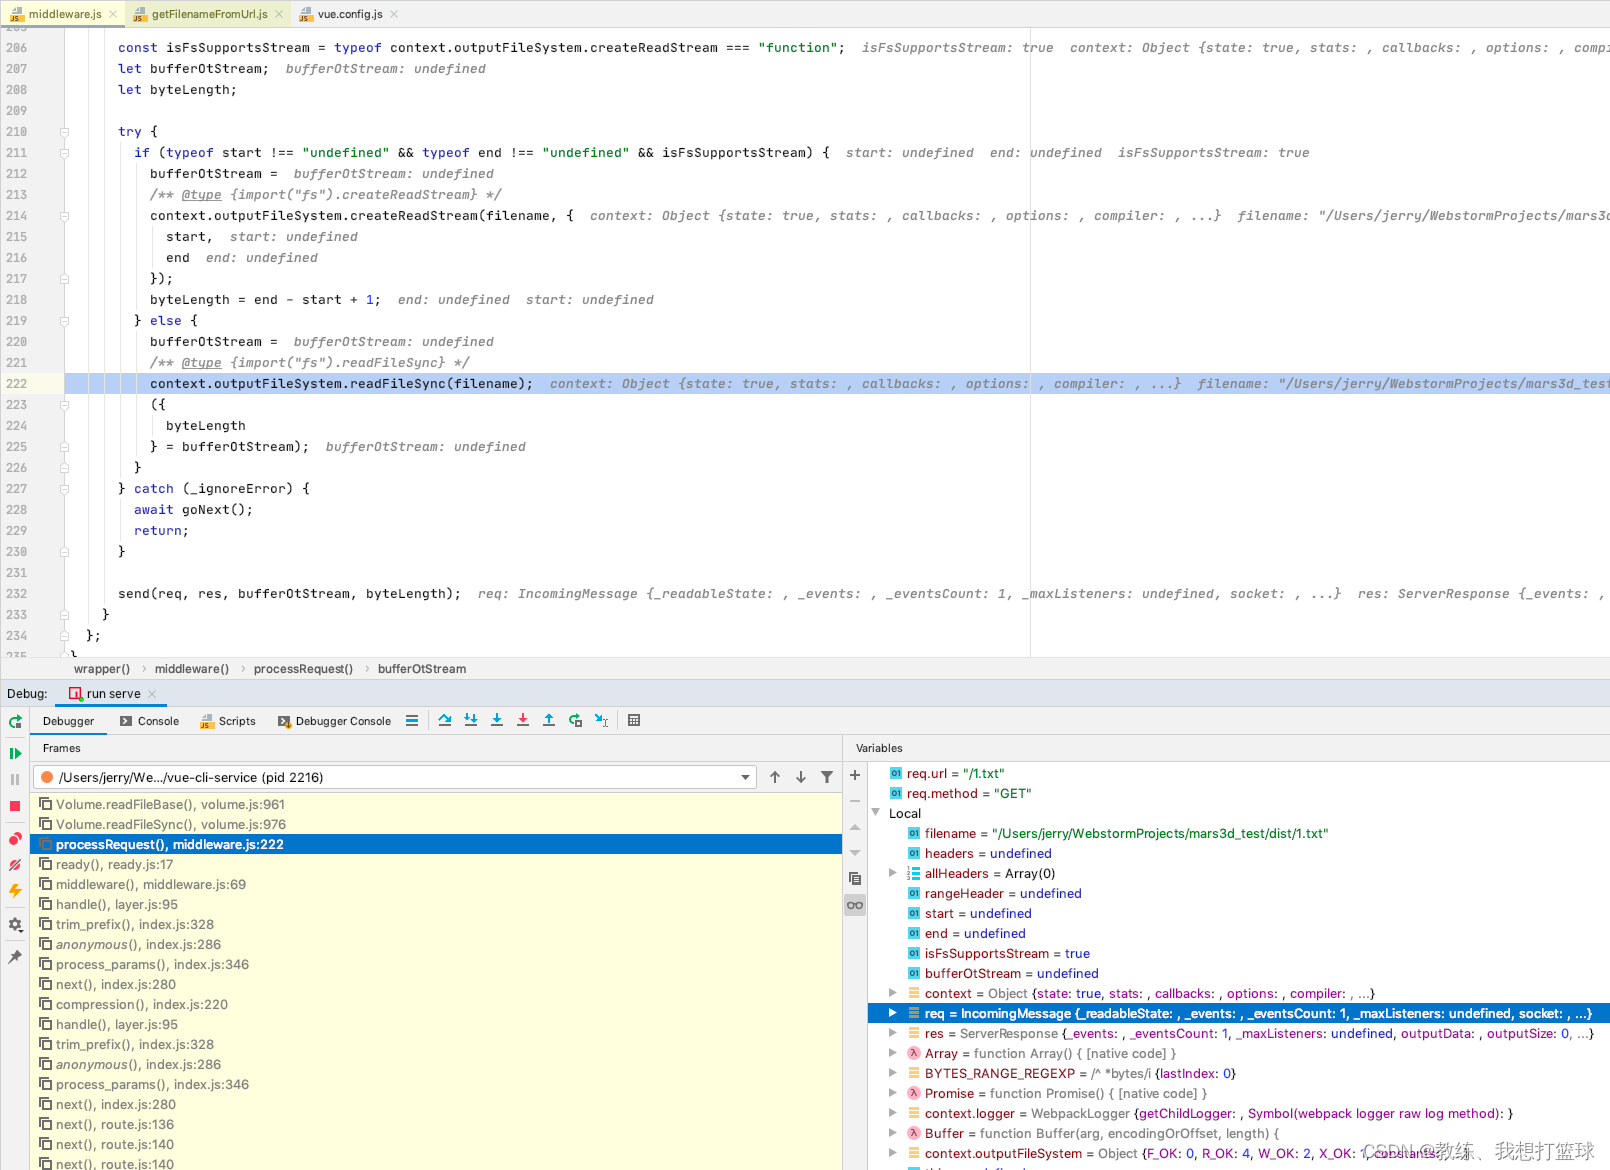1610x1170 pixels.
Task: Toggle frames filter funnel icon
Action: [827, 777]
